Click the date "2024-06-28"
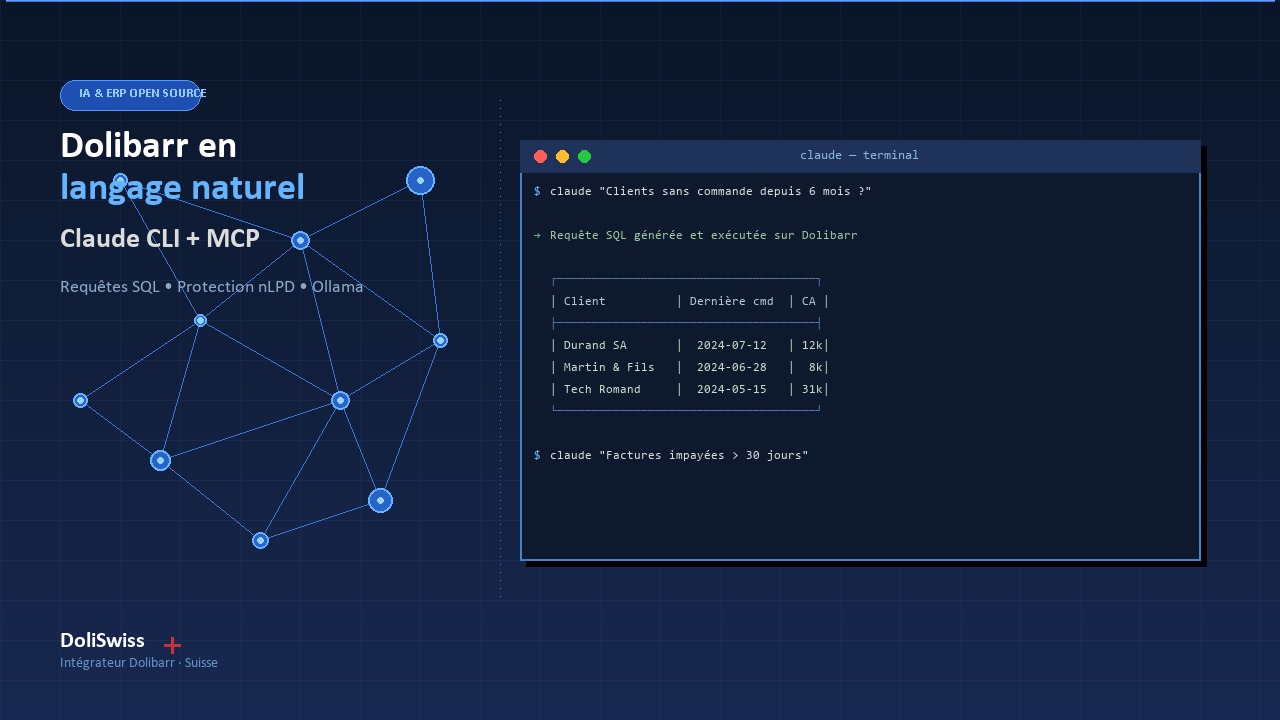Screen dimensions: 1280x720 pos(731,367)
